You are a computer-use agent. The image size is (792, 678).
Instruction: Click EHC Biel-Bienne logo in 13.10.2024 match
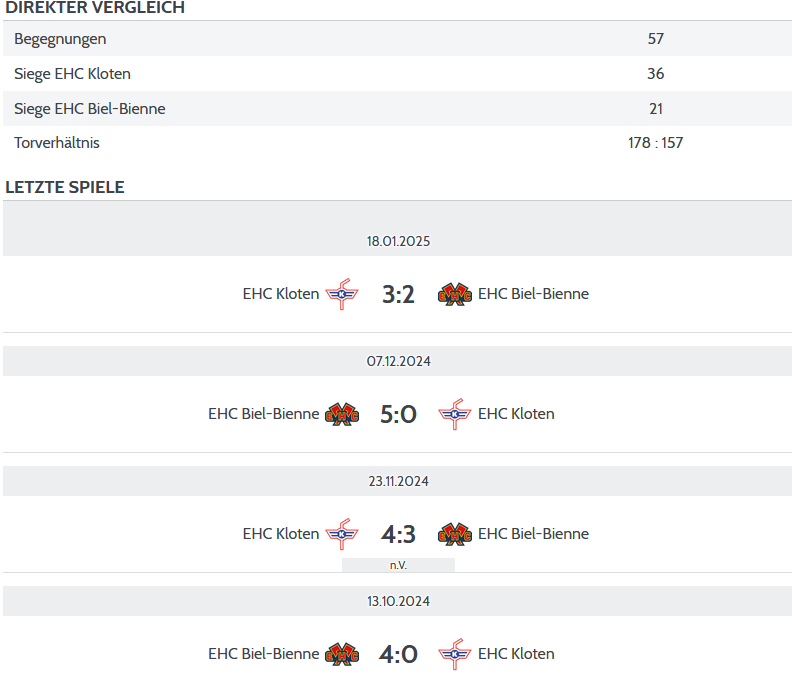(341, 654)
